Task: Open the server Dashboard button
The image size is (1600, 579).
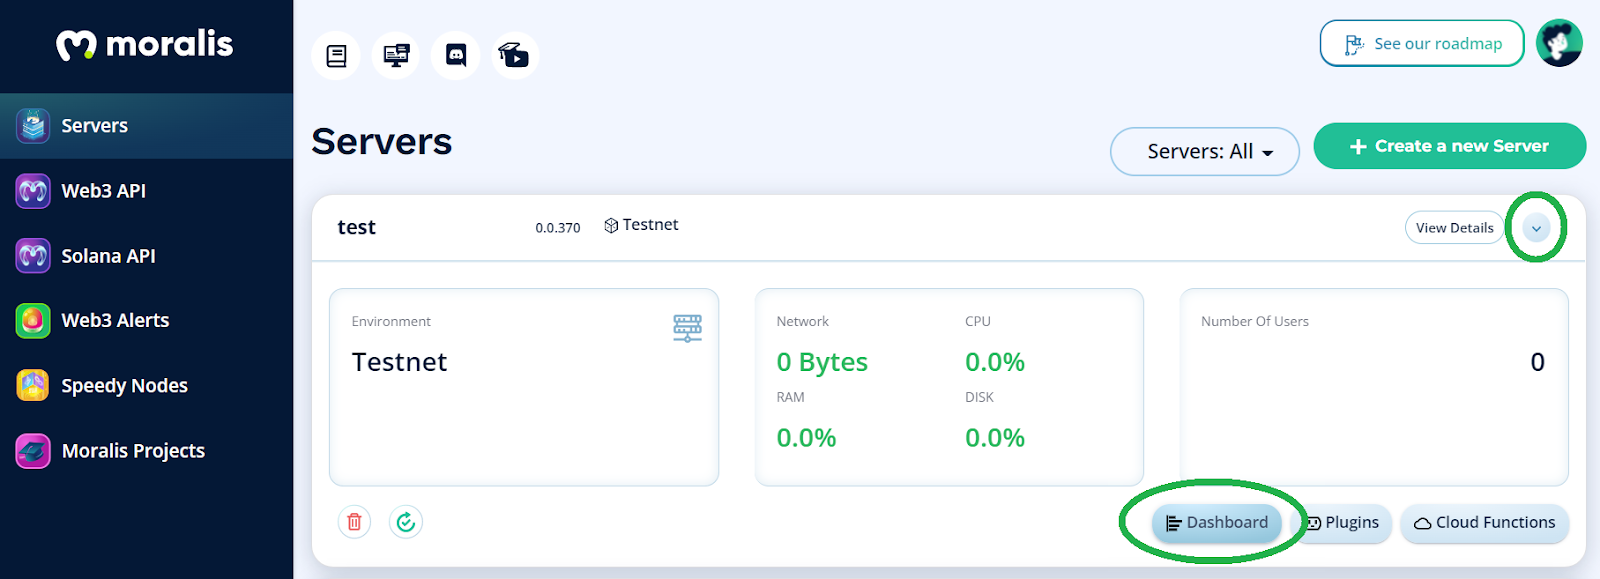Action: pyautogui.click(x=1217, y=523)
